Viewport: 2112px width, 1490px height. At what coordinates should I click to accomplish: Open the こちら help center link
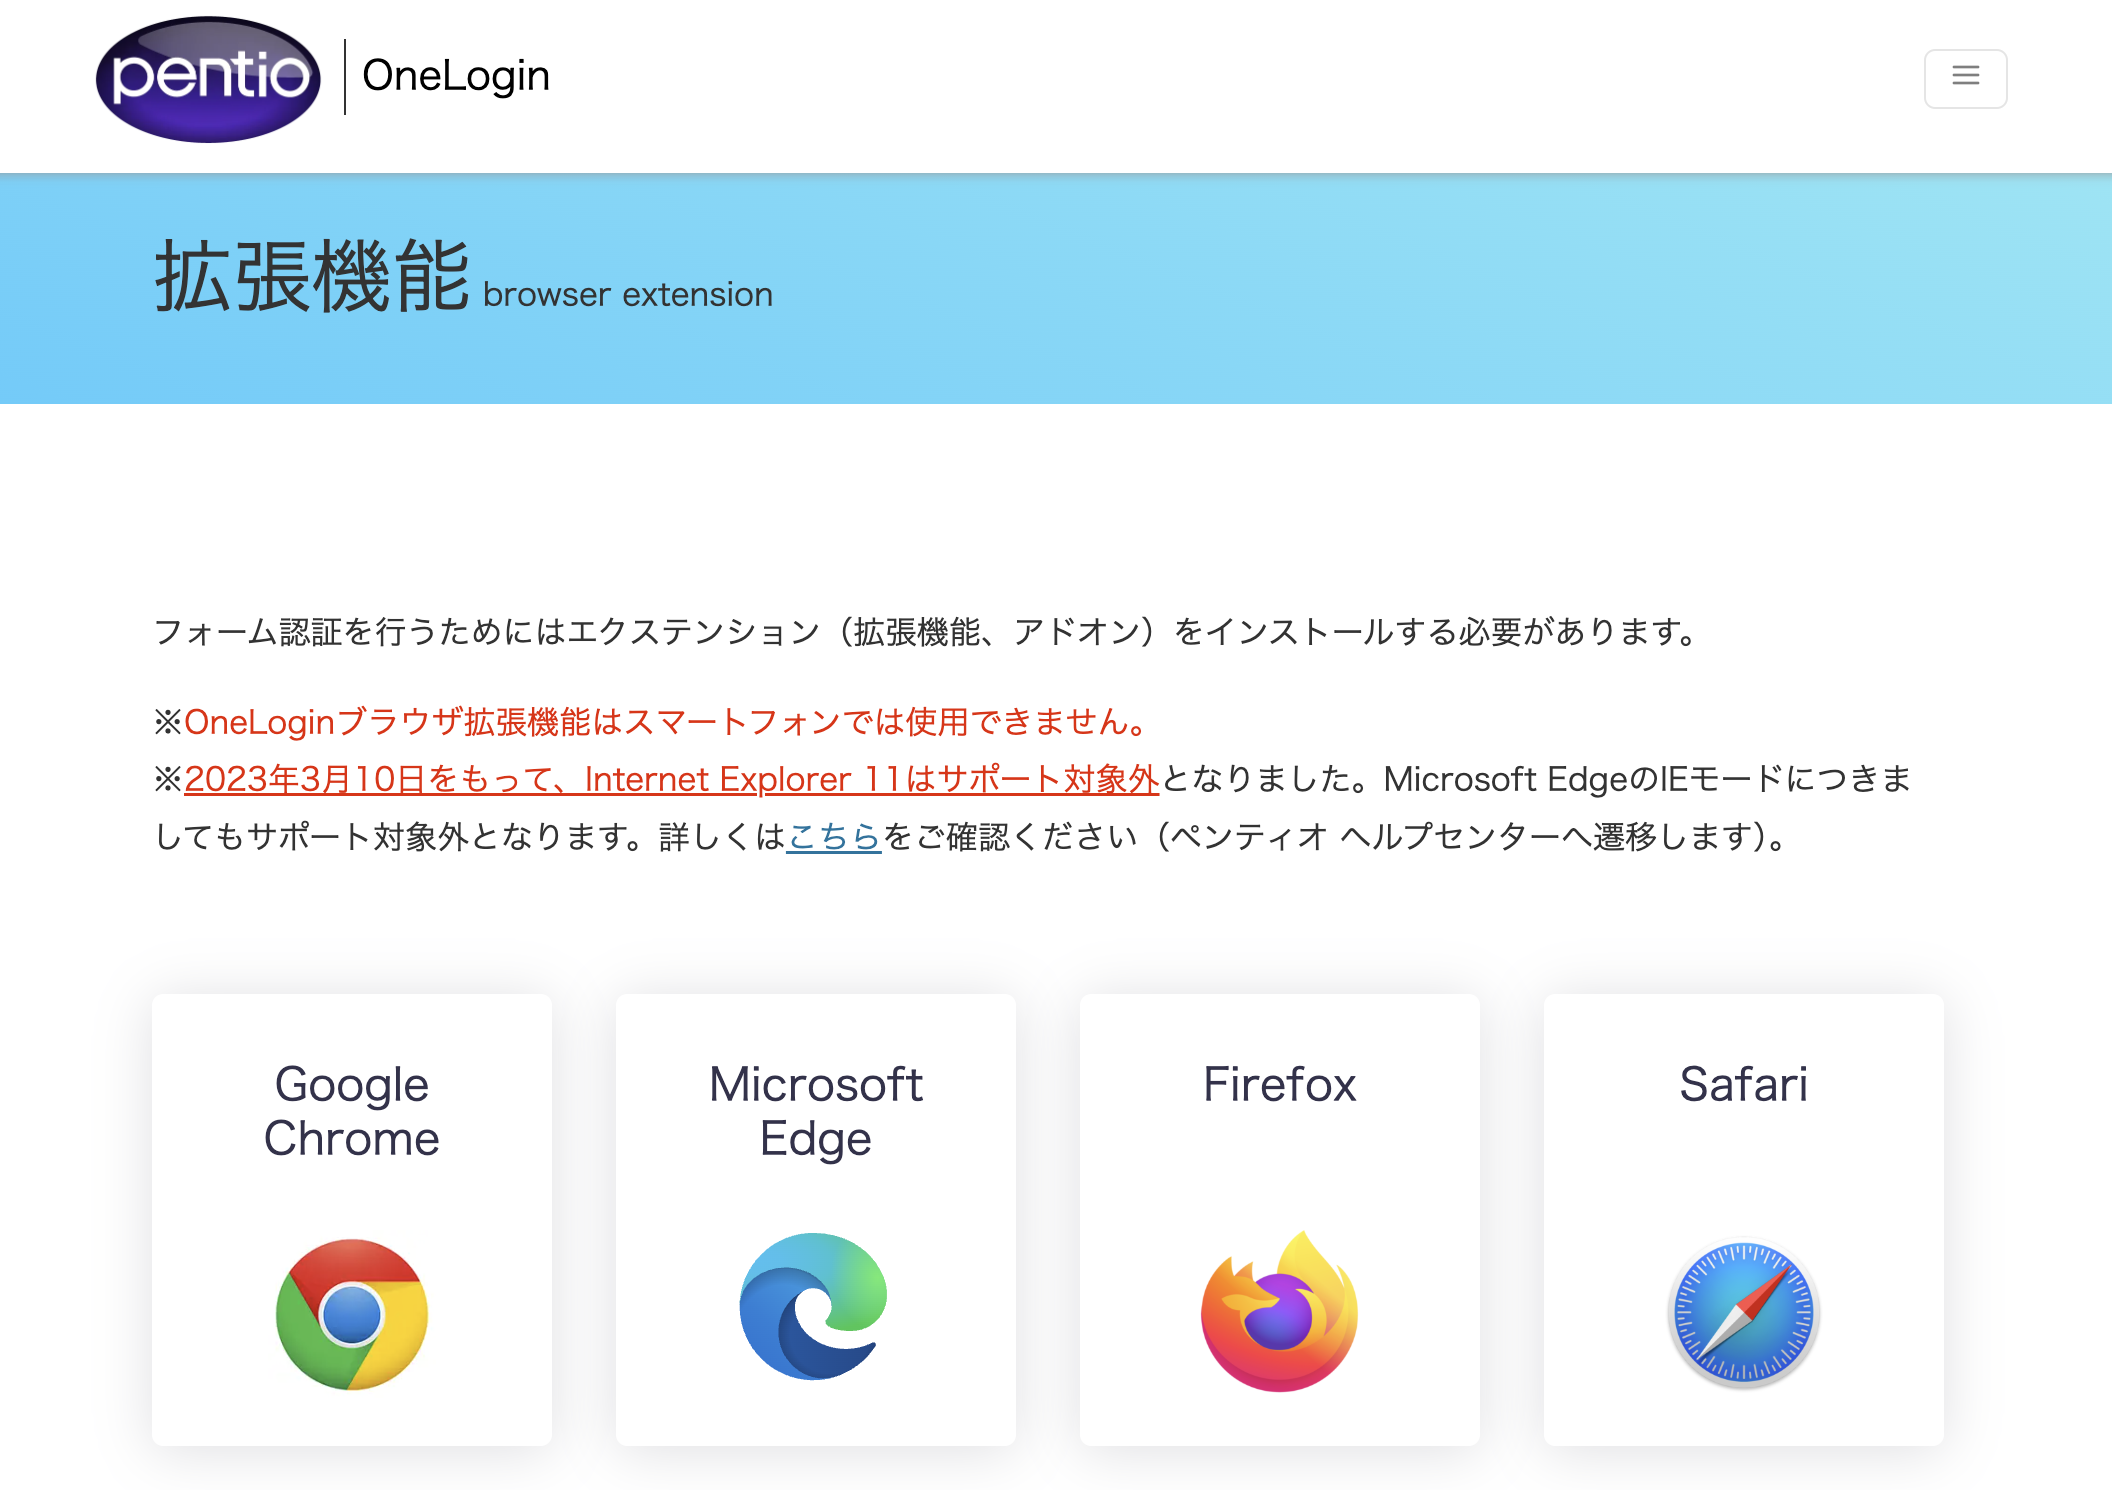[833, 836]
